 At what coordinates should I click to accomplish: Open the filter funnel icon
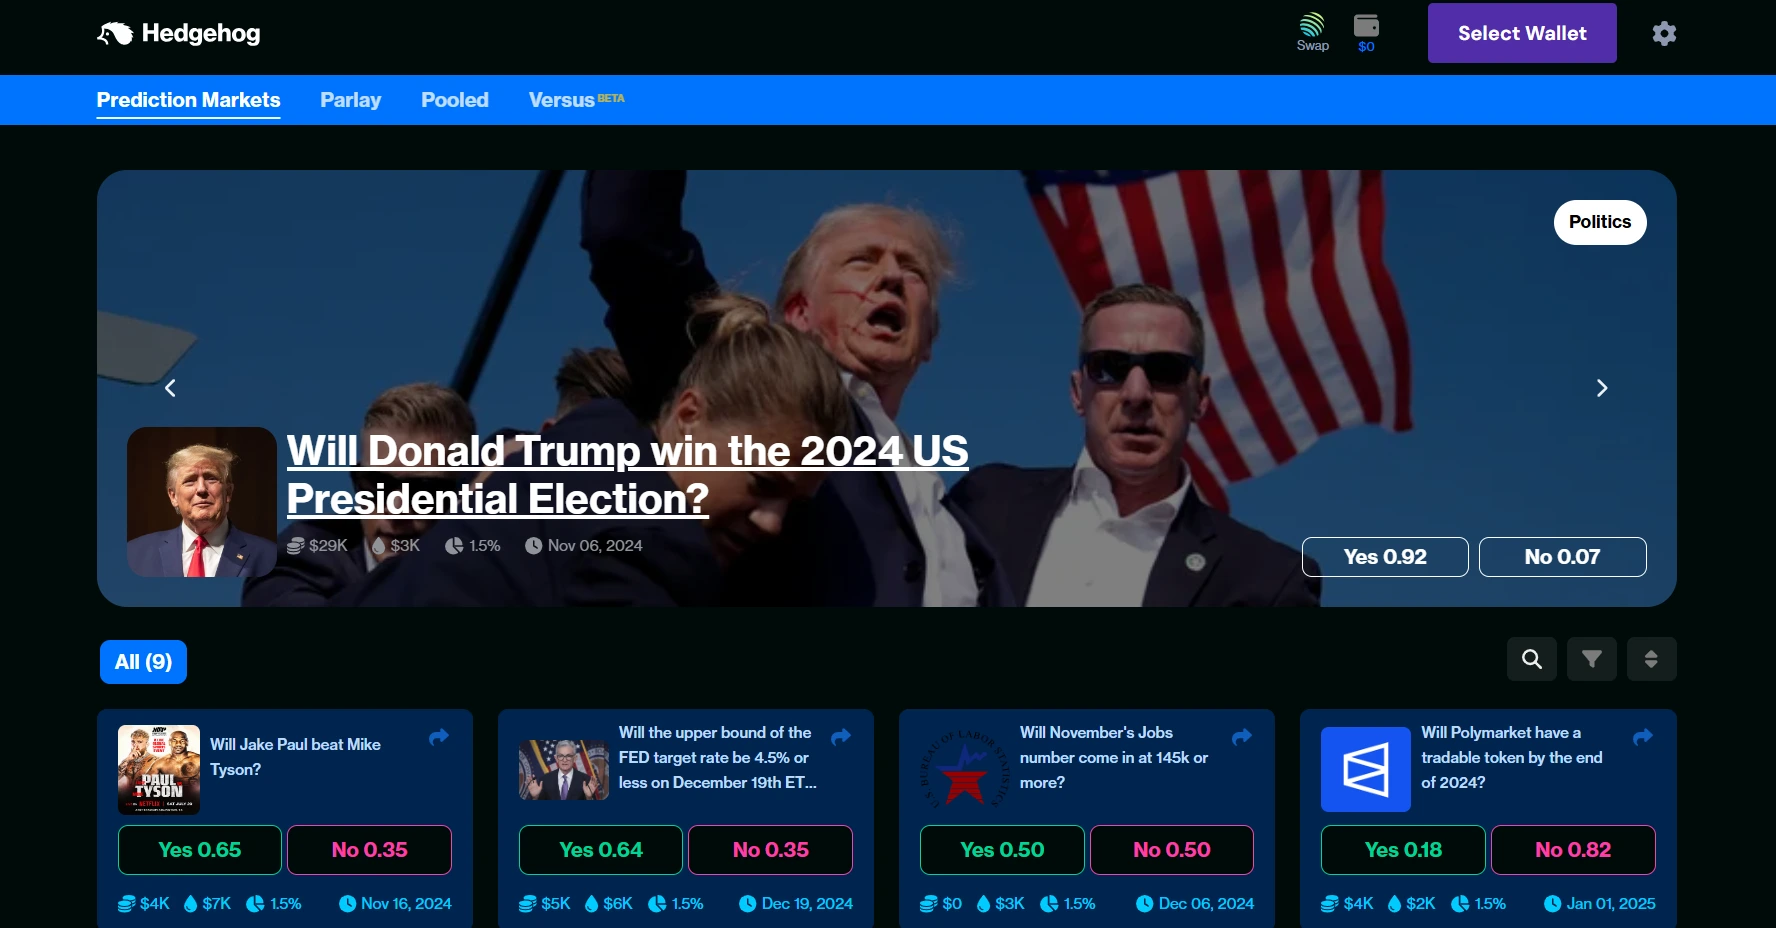[x=1591, y=659]
